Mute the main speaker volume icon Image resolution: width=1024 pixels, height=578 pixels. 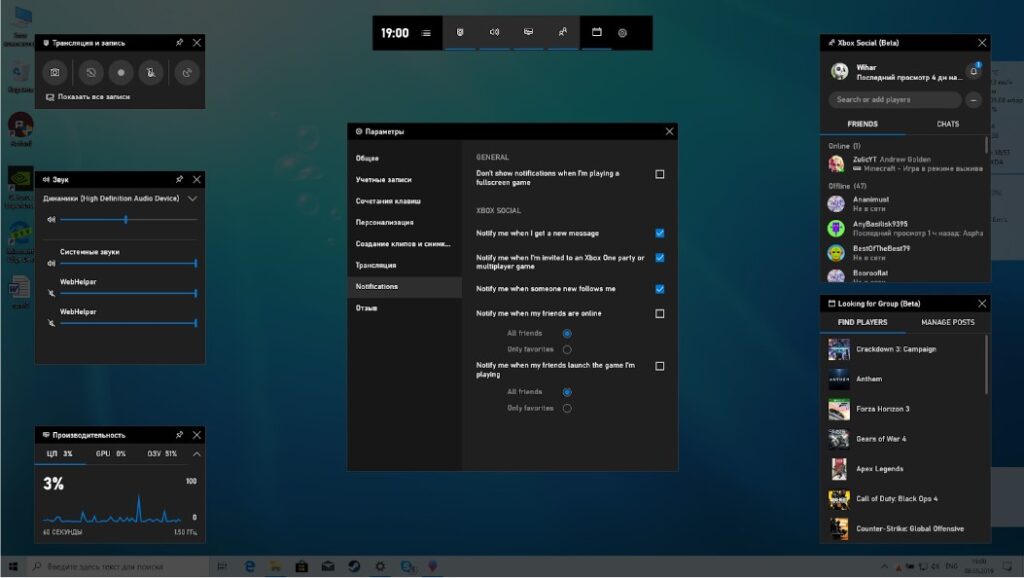51,219
